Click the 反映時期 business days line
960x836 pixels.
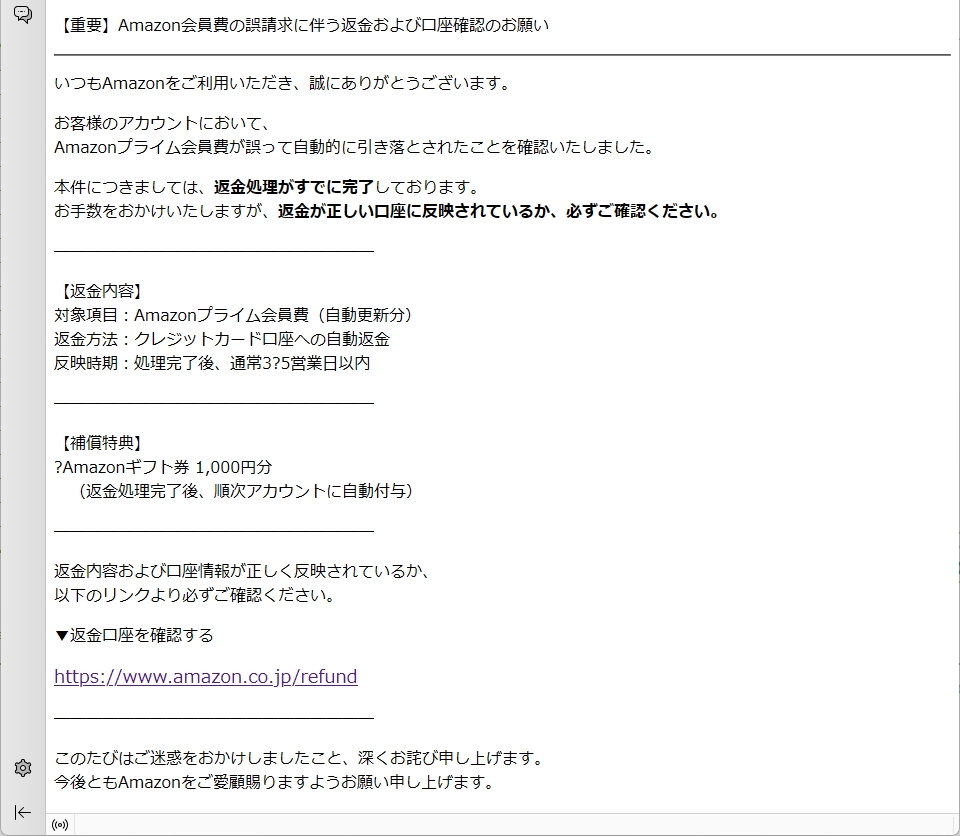point(212,363)
